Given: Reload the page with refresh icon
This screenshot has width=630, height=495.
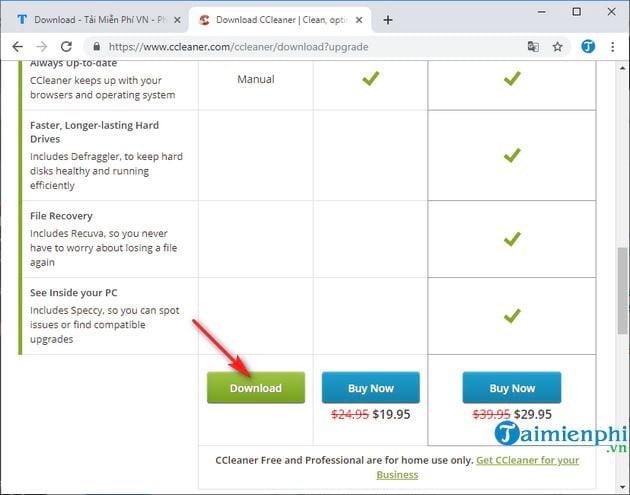Looking at the screenshot, I should pyautogui.click(x=66, y=47).
